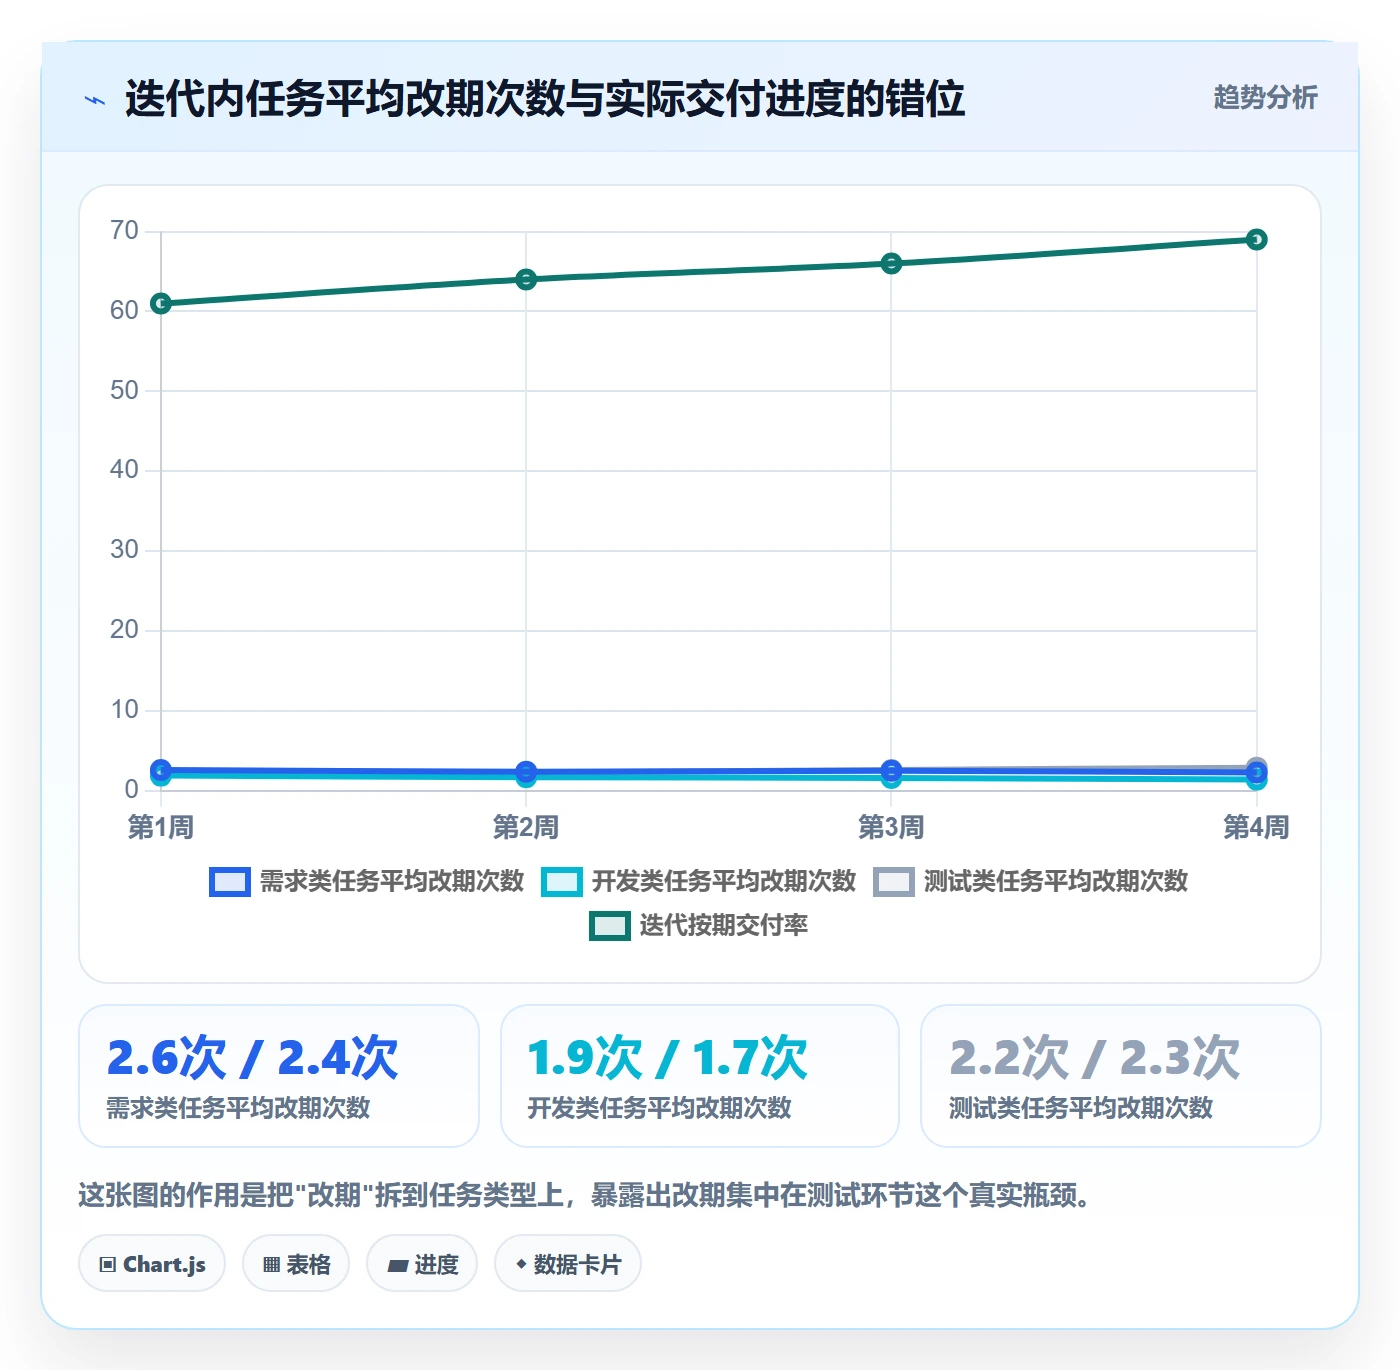Click 迭代按期交付率 data point at 第3周

click(x=891, y=263)
